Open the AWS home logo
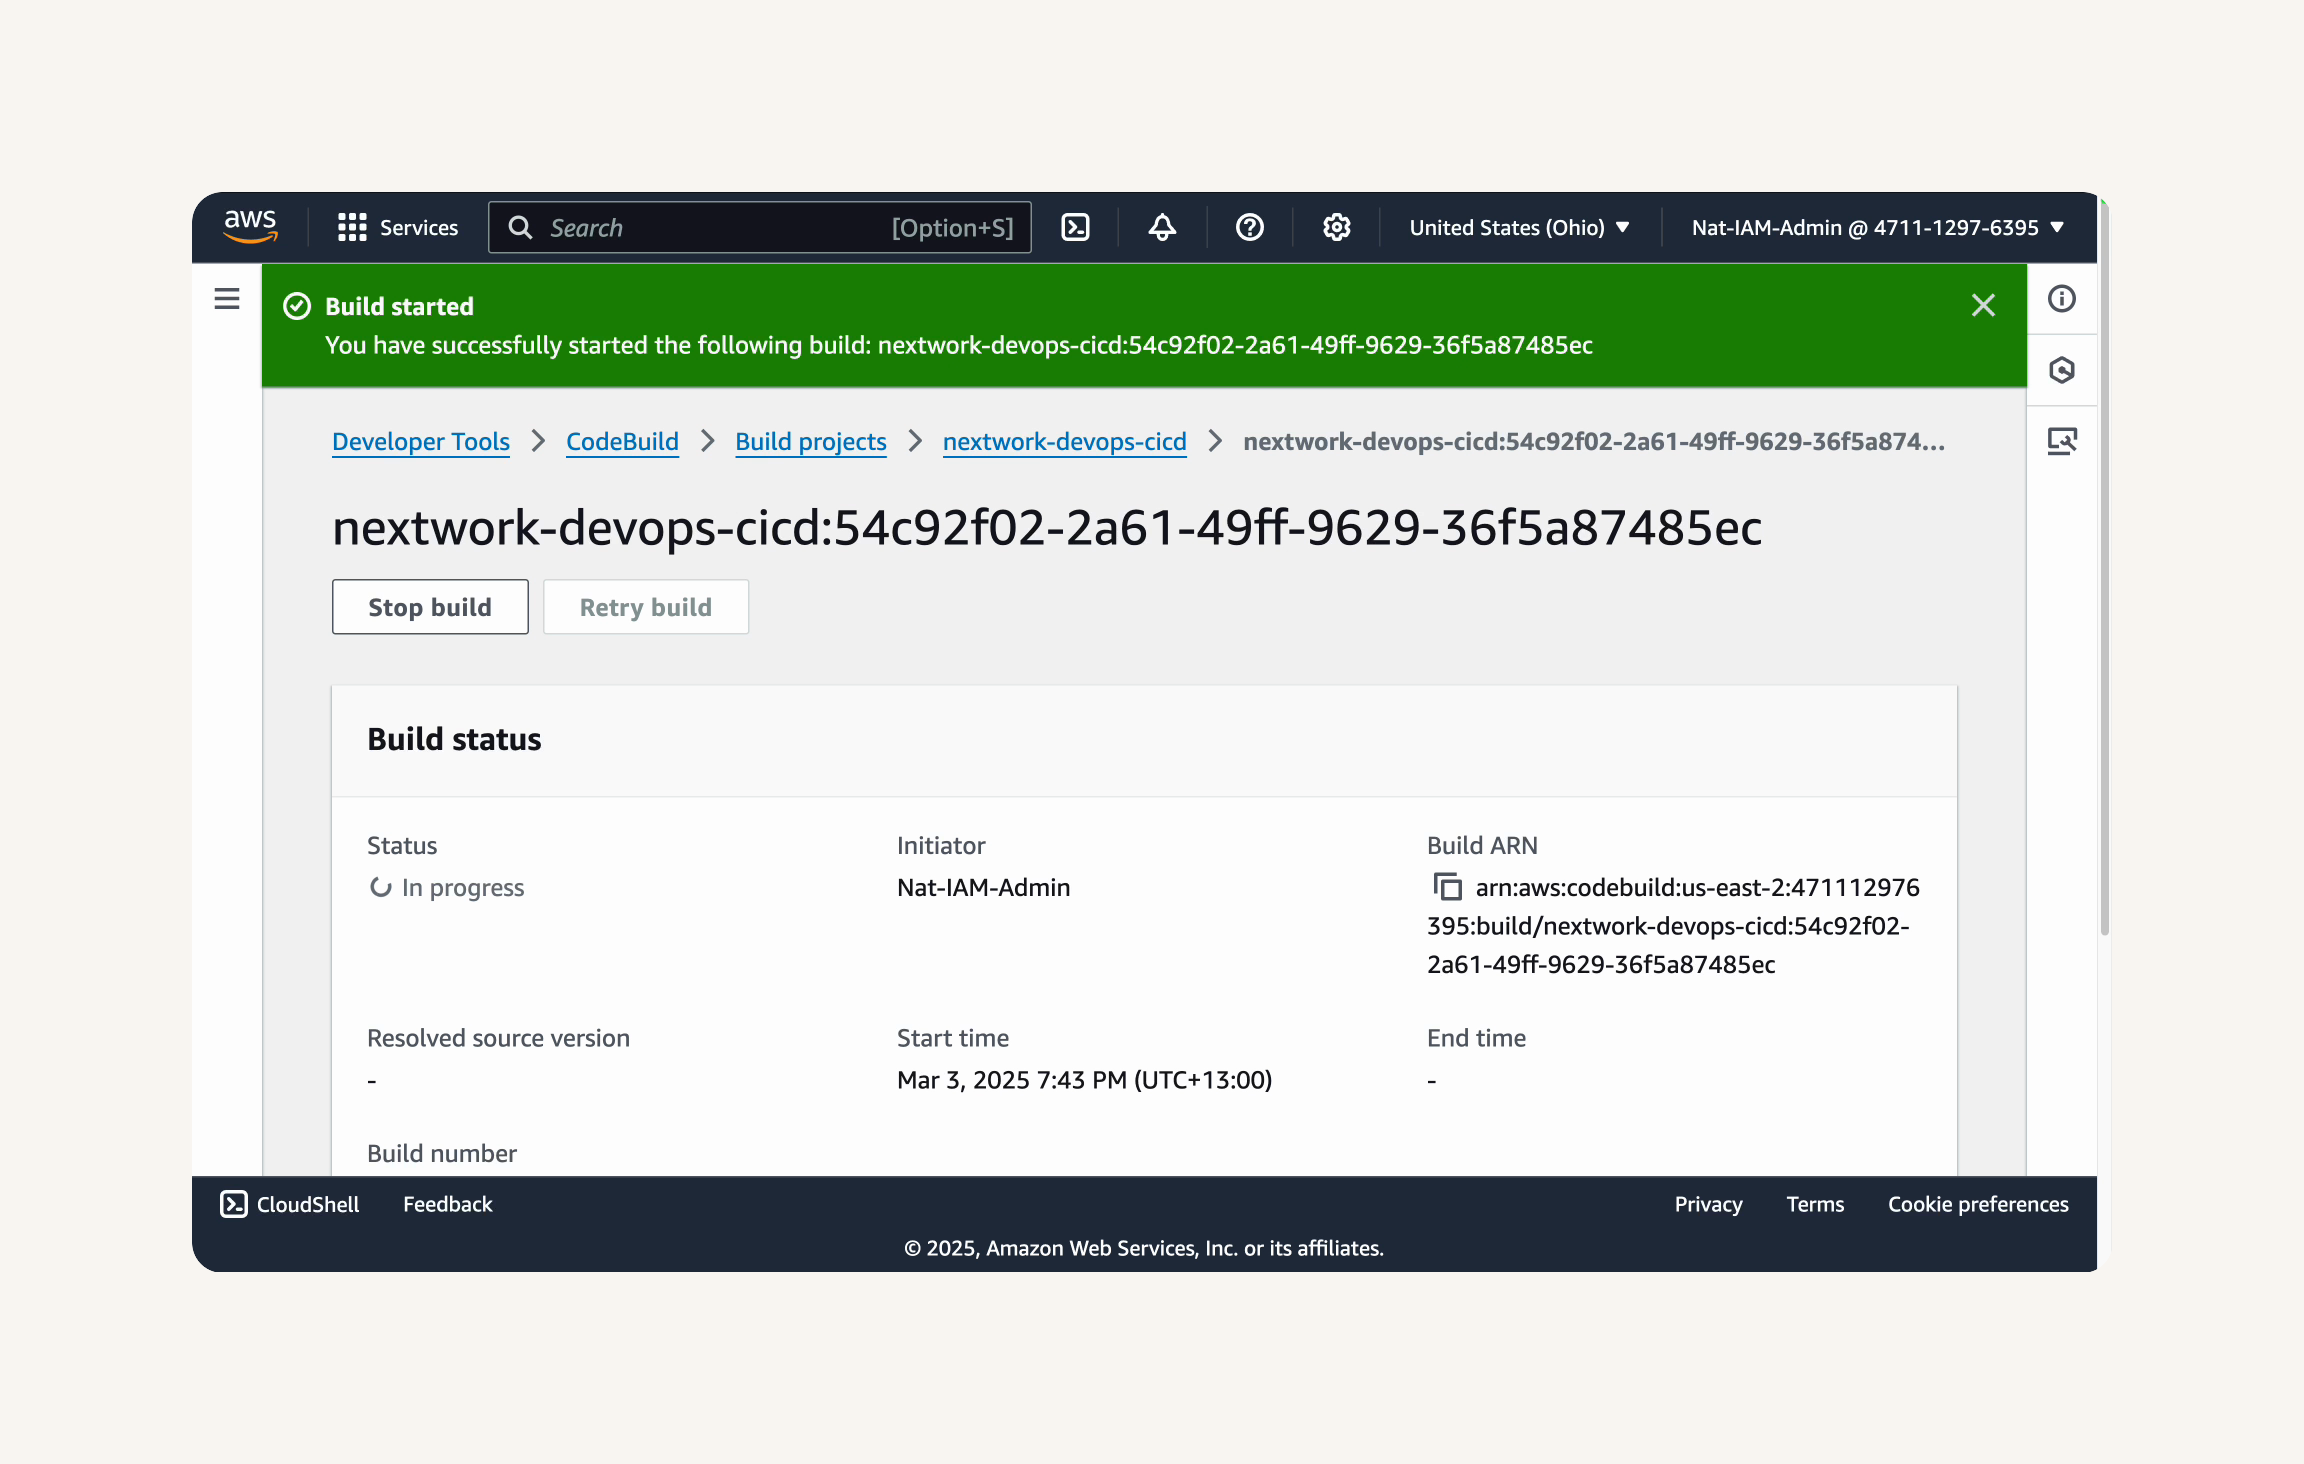 click(x=250, y=227)
